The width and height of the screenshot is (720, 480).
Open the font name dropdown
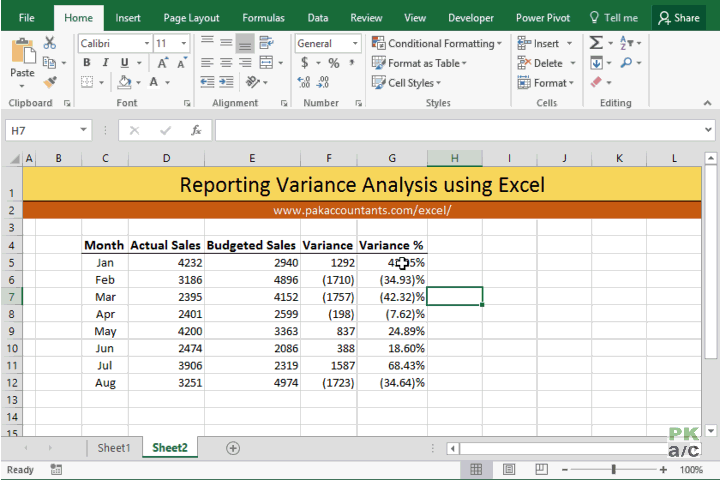coord(147,43)
